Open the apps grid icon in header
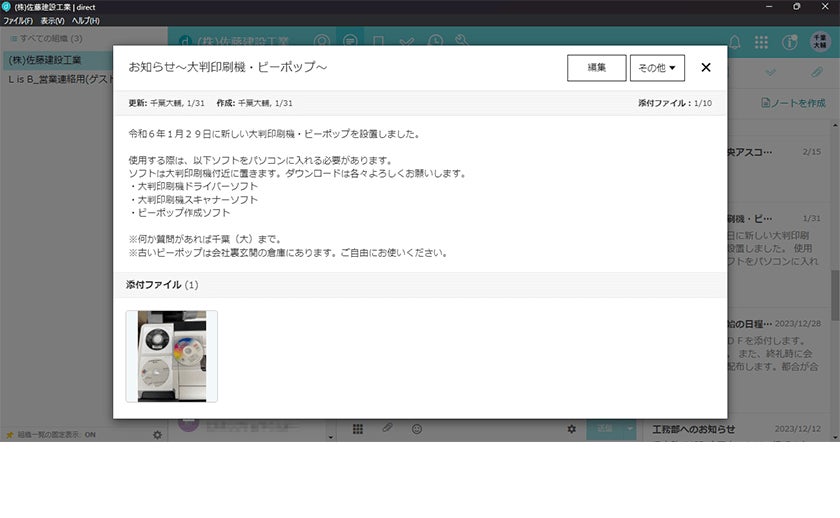Screen dimensions: 840x518 tap(761, 42)
